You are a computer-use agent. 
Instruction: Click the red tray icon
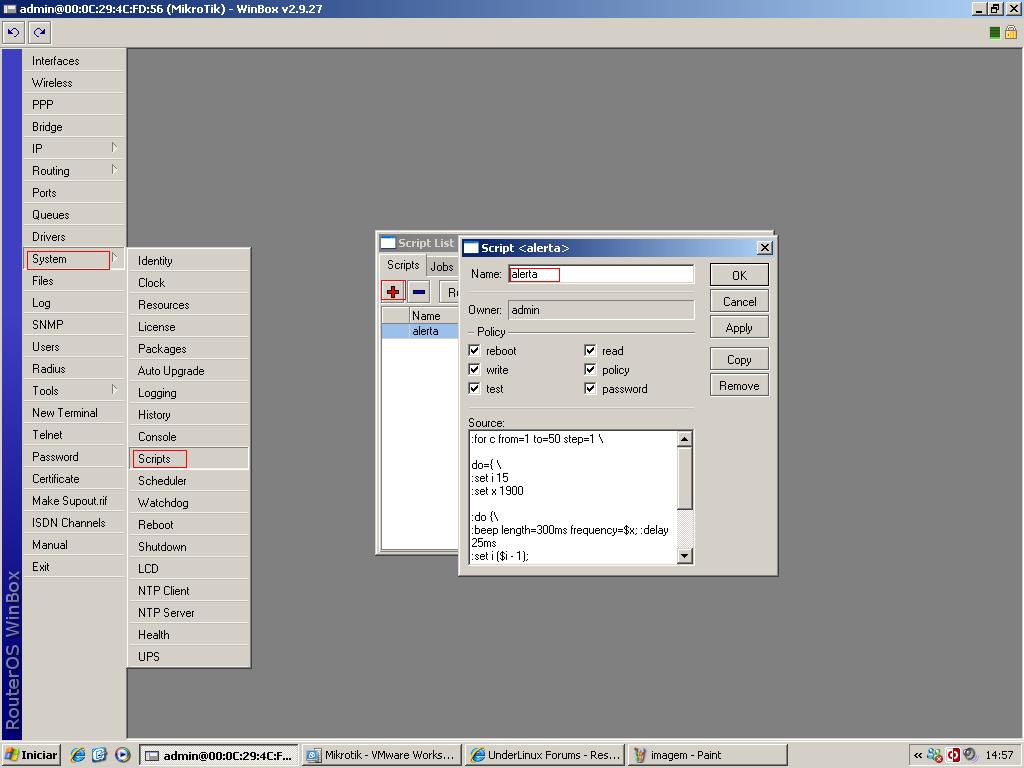pyautogui.click(x=953, y=755)
